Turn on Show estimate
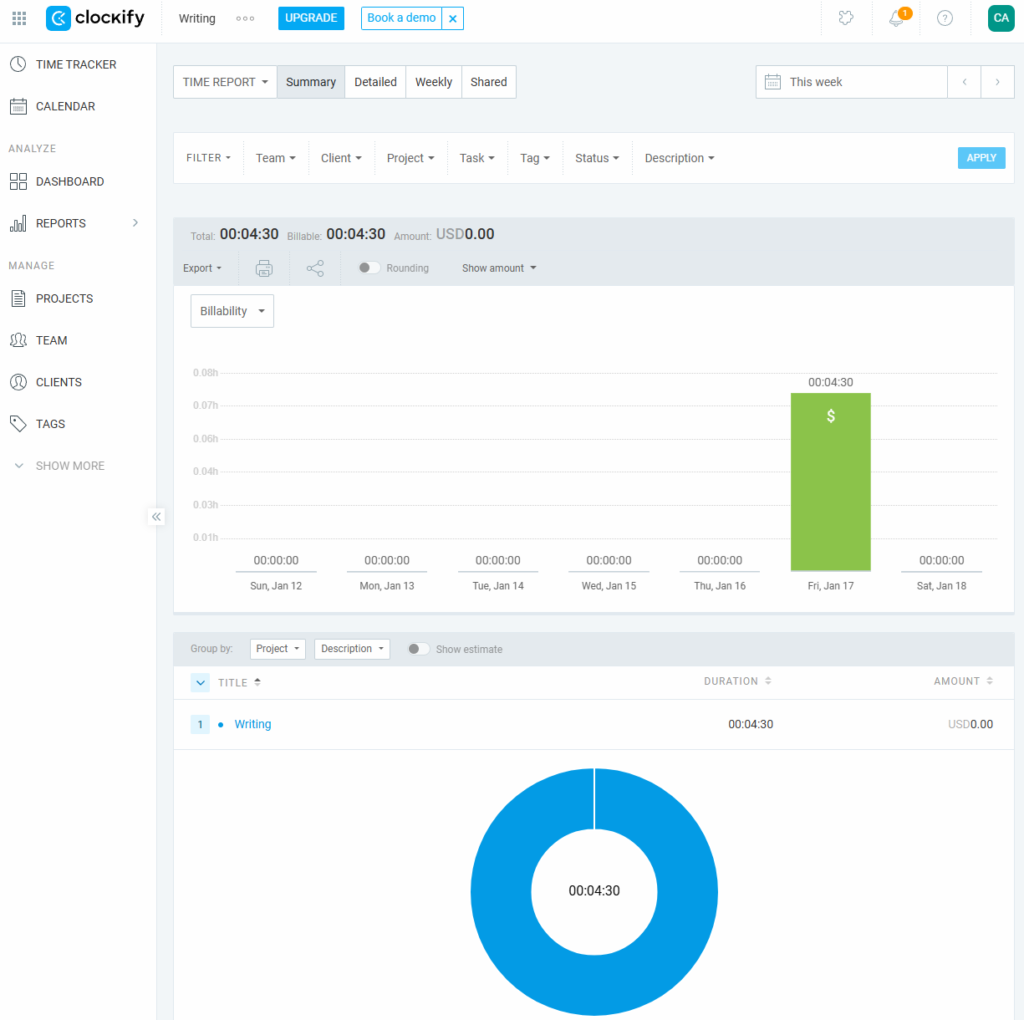This screenshot has height=1020, width=1024. tap(417, 649)
